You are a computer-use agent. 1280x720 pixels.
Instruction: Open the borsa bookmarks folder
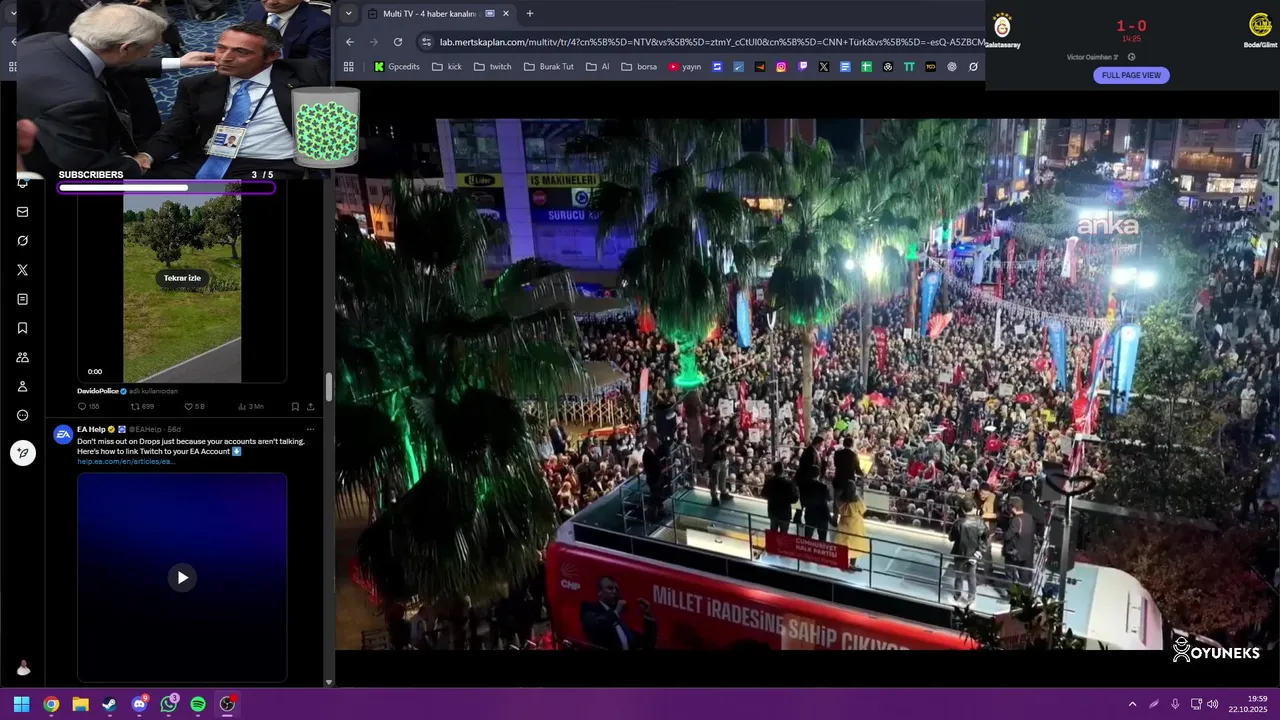click(640, 67)
